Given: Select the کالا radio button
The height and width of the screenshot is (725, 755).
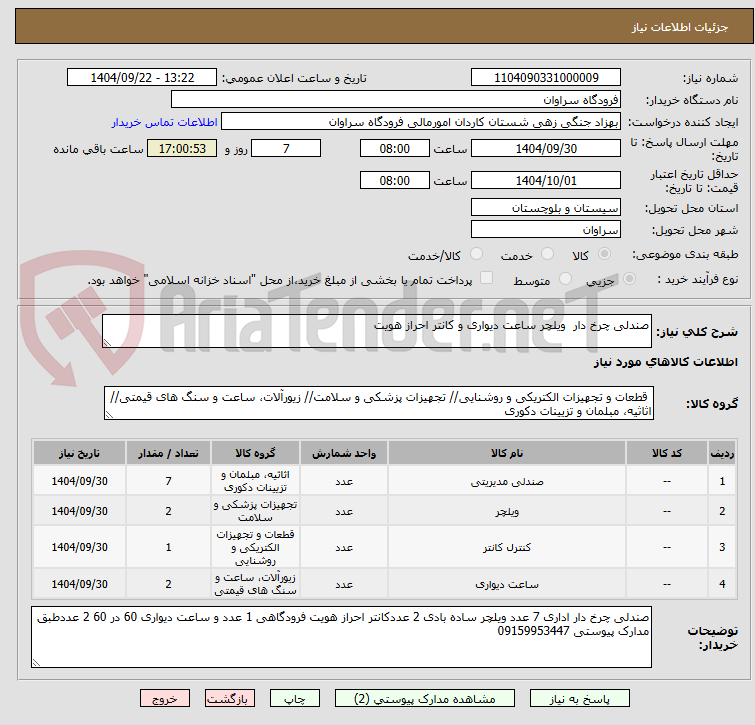Looking at the screenshot, I should coord(604,254).
